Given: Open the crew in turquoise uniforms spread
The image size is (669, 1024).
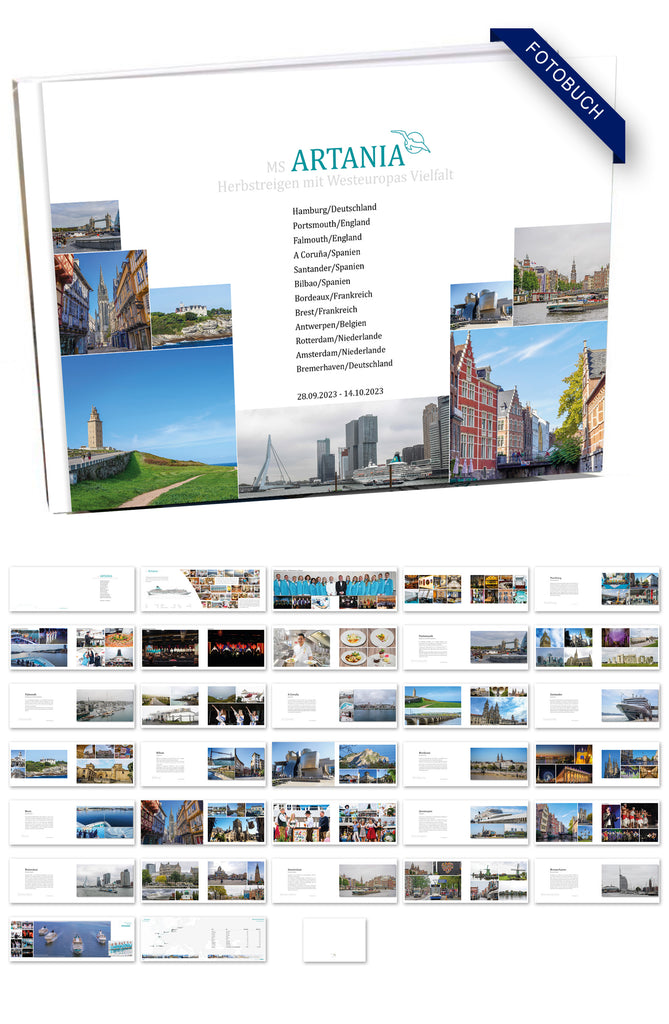Looking at the screenshot, I should 335,589.
